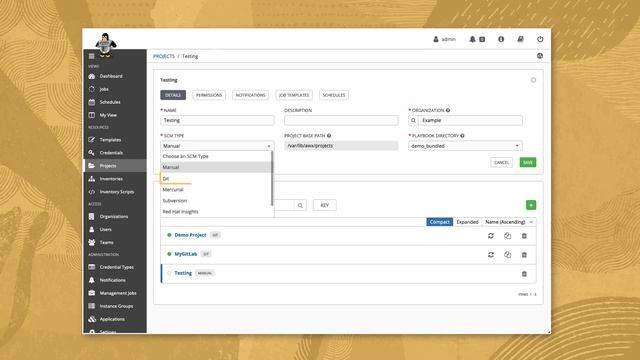The image size is (640, 360).
Task: Open the Playbook Directory dropdown
Action: click(x=465, y=146)
